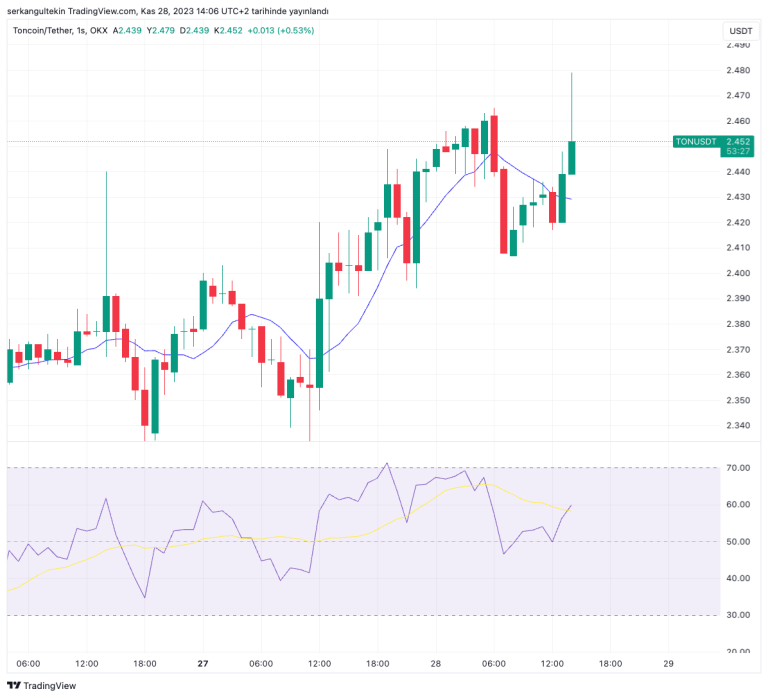
Task: Click the RSI peak above the 70 line
Action: click(x=387, y=464)
